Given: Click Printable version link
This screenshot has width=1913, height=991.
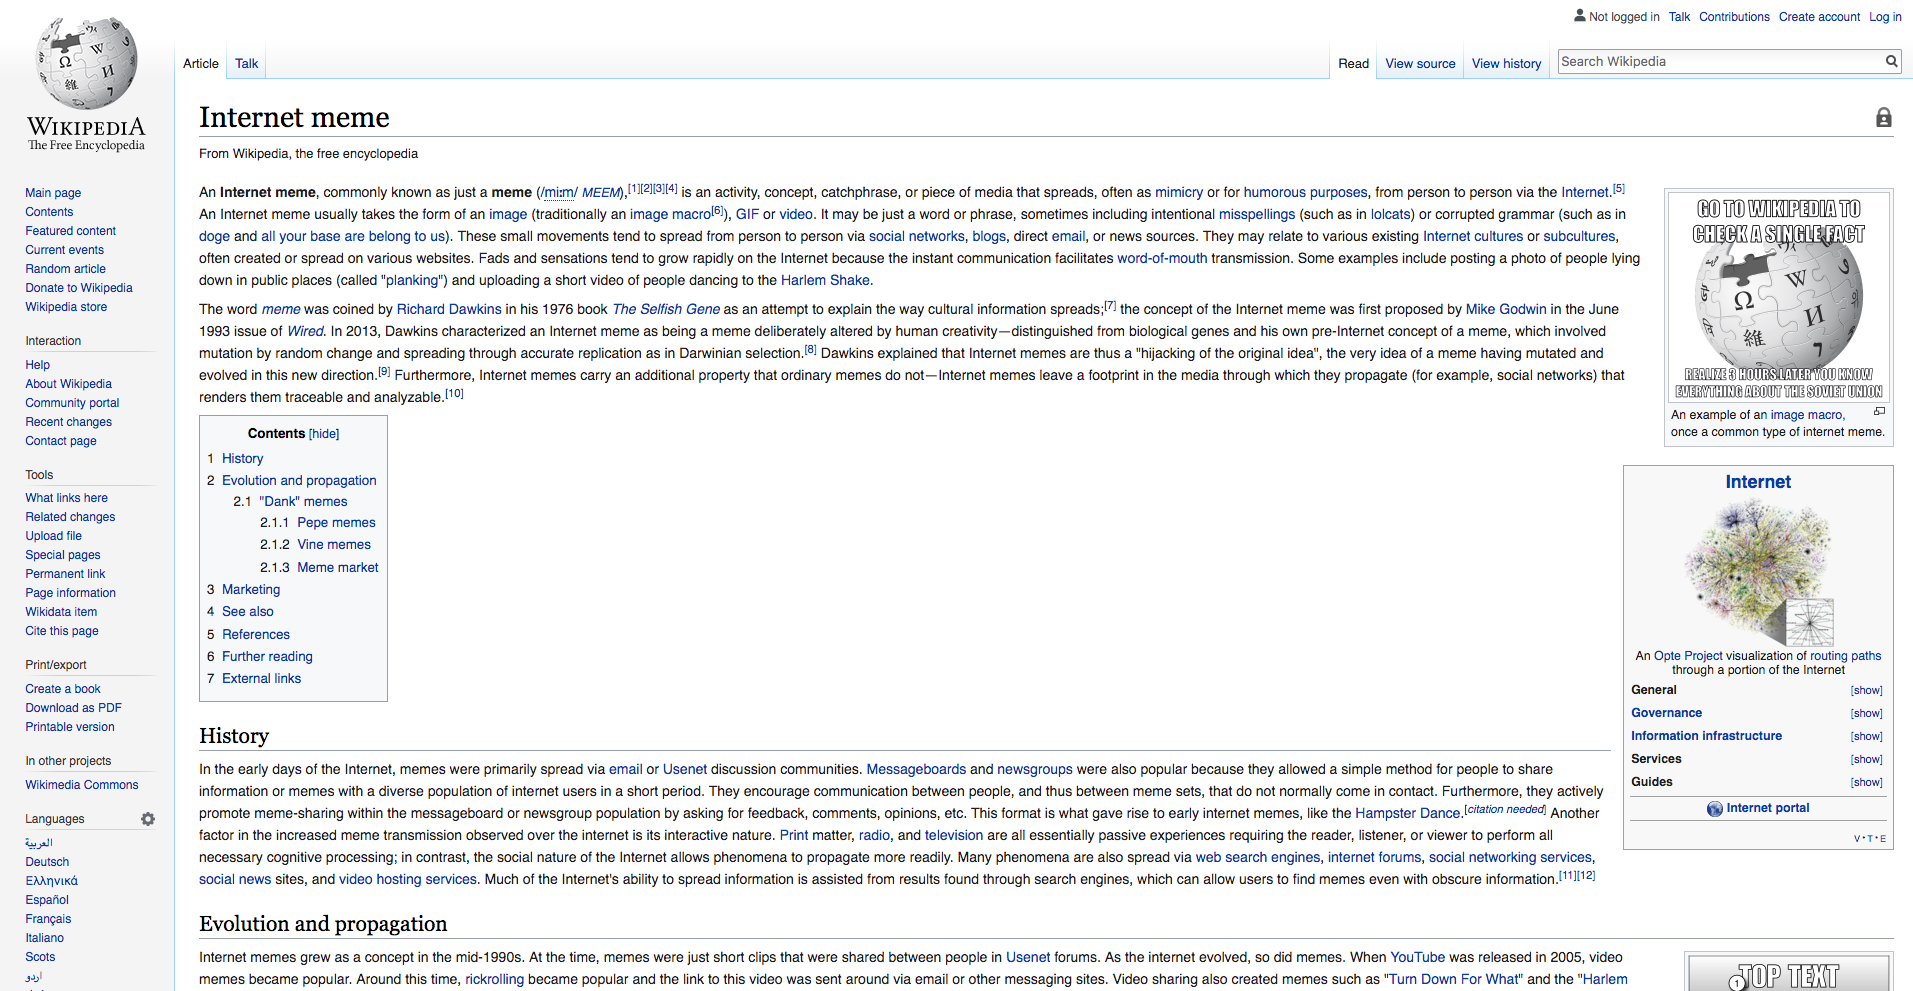Looking at the screenshot, I should (x=70, y=727).
